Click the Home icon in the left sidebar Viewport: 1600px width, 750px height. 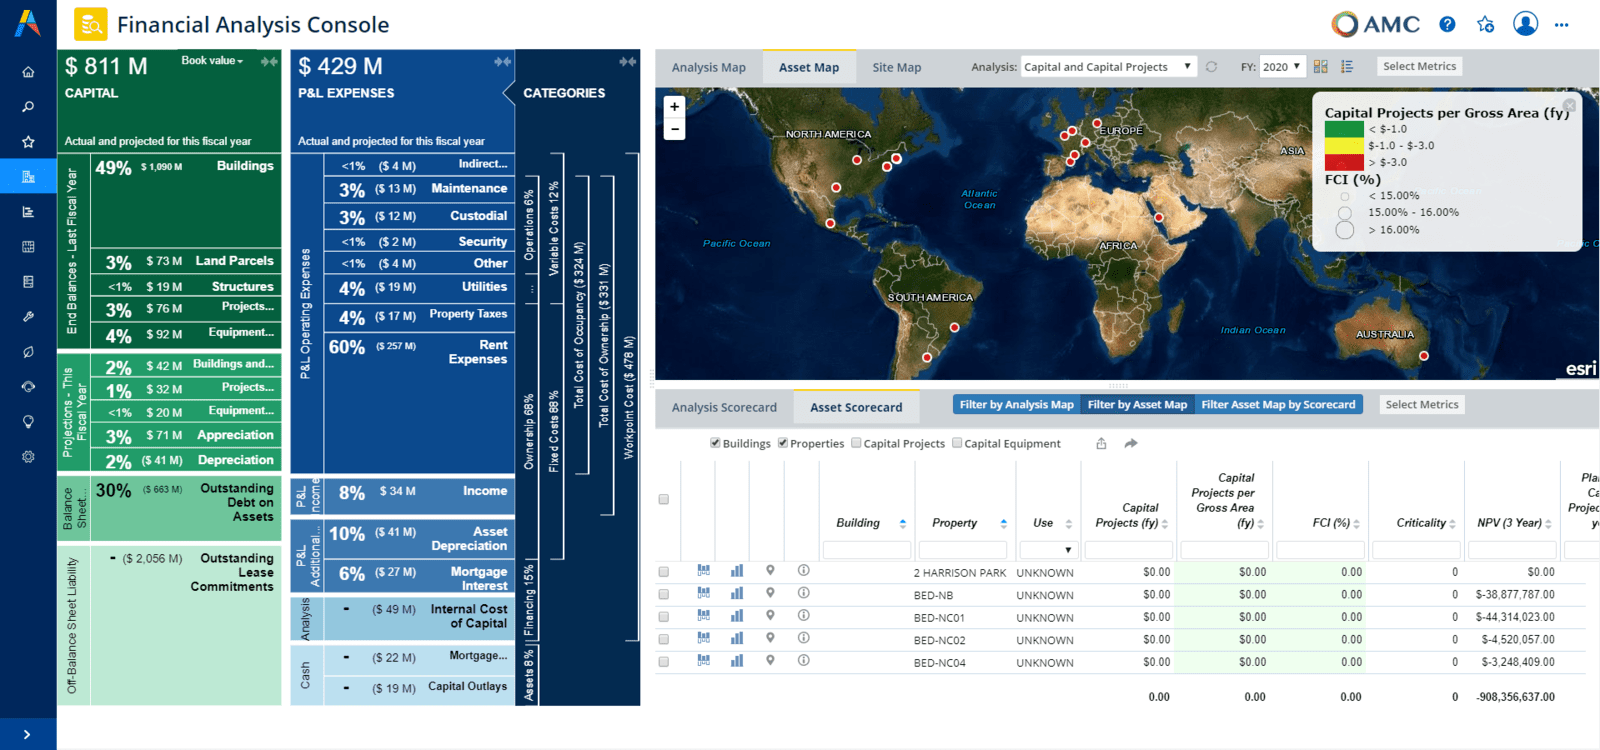coord(28,72)
